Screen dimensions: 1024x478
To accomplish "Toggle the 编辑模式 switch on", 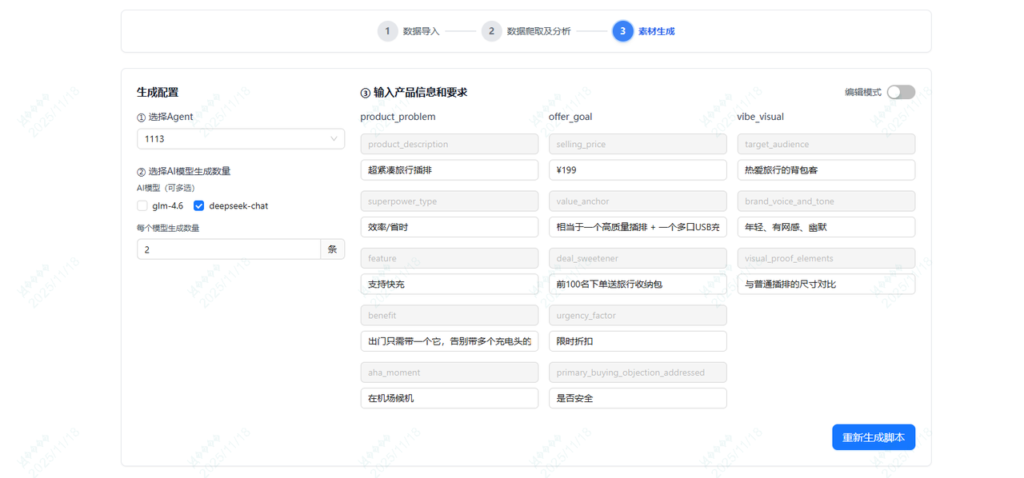I will [x=900, y=92].
